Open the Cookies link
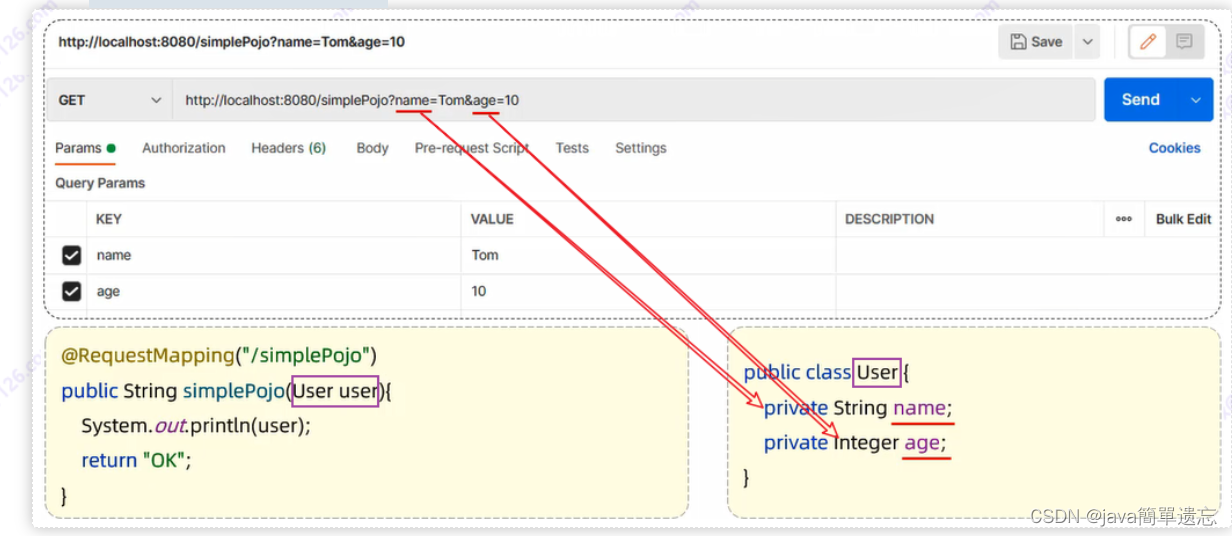This screenshot has height=536, width=1232. tap(1174, 148)
